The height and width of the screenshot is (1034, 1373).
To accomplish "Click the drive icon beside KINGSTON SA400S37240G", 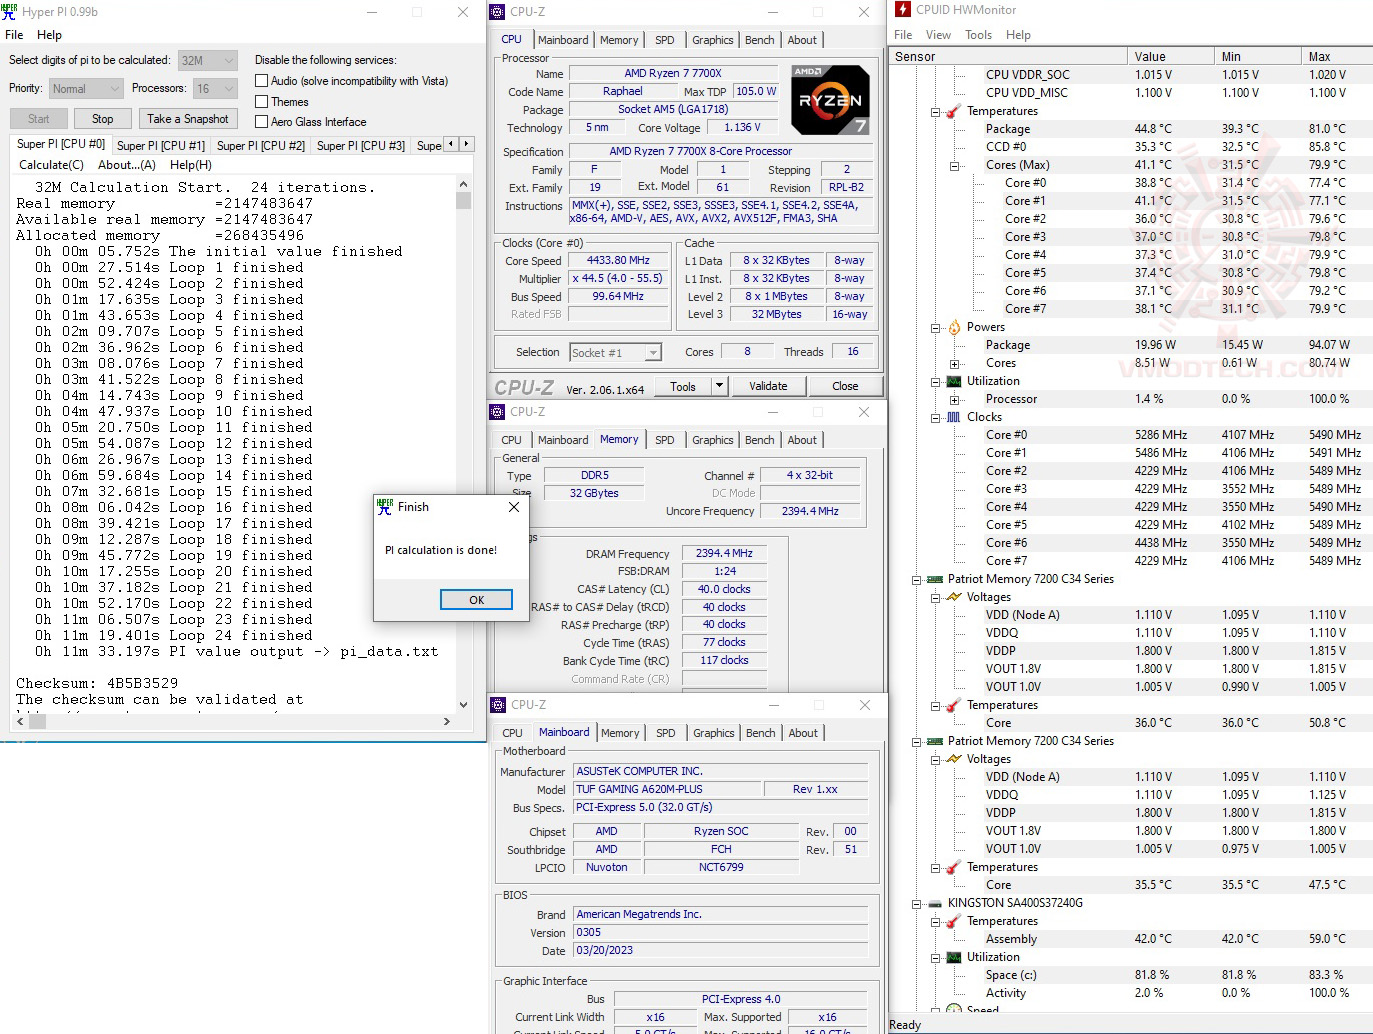I will tap(935, 903).
